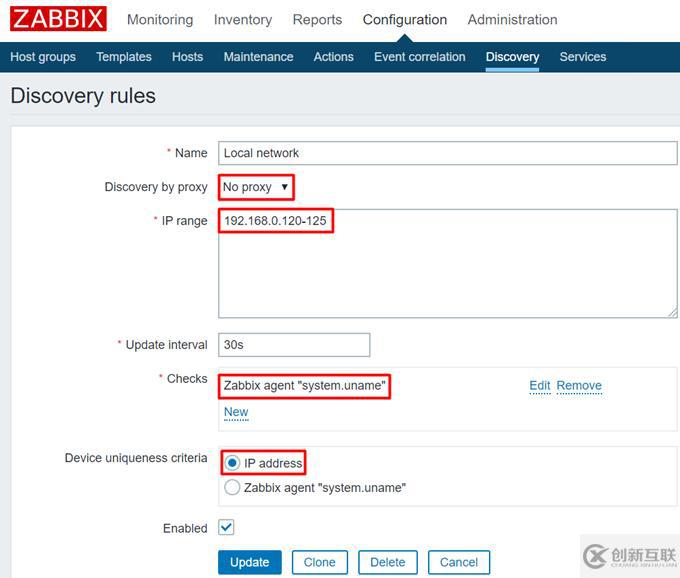
Task: Open the Inventory menu
Action: pyautogui.click(x=243, y=20)
